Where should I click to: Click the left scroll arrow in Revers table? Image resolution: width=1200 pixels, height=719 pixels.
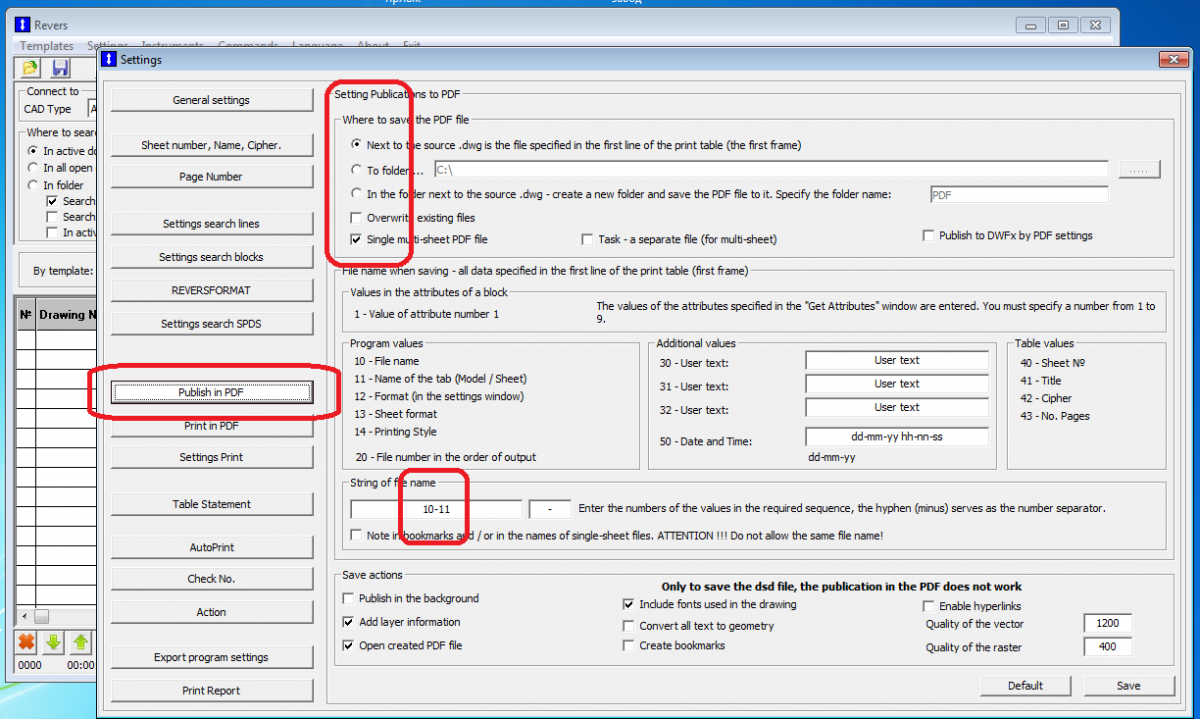pyautogui.click(x=27, y=616)
